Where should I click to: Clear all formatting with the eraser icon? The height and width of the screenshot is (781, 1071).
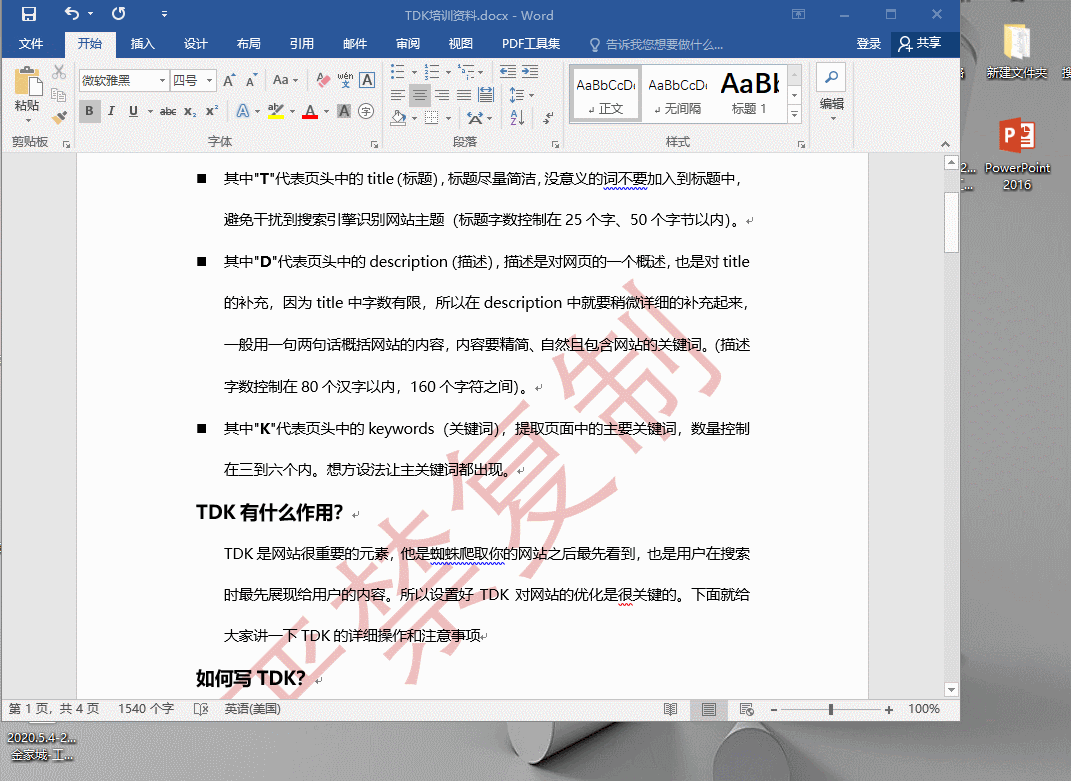[x=321, y=79]
